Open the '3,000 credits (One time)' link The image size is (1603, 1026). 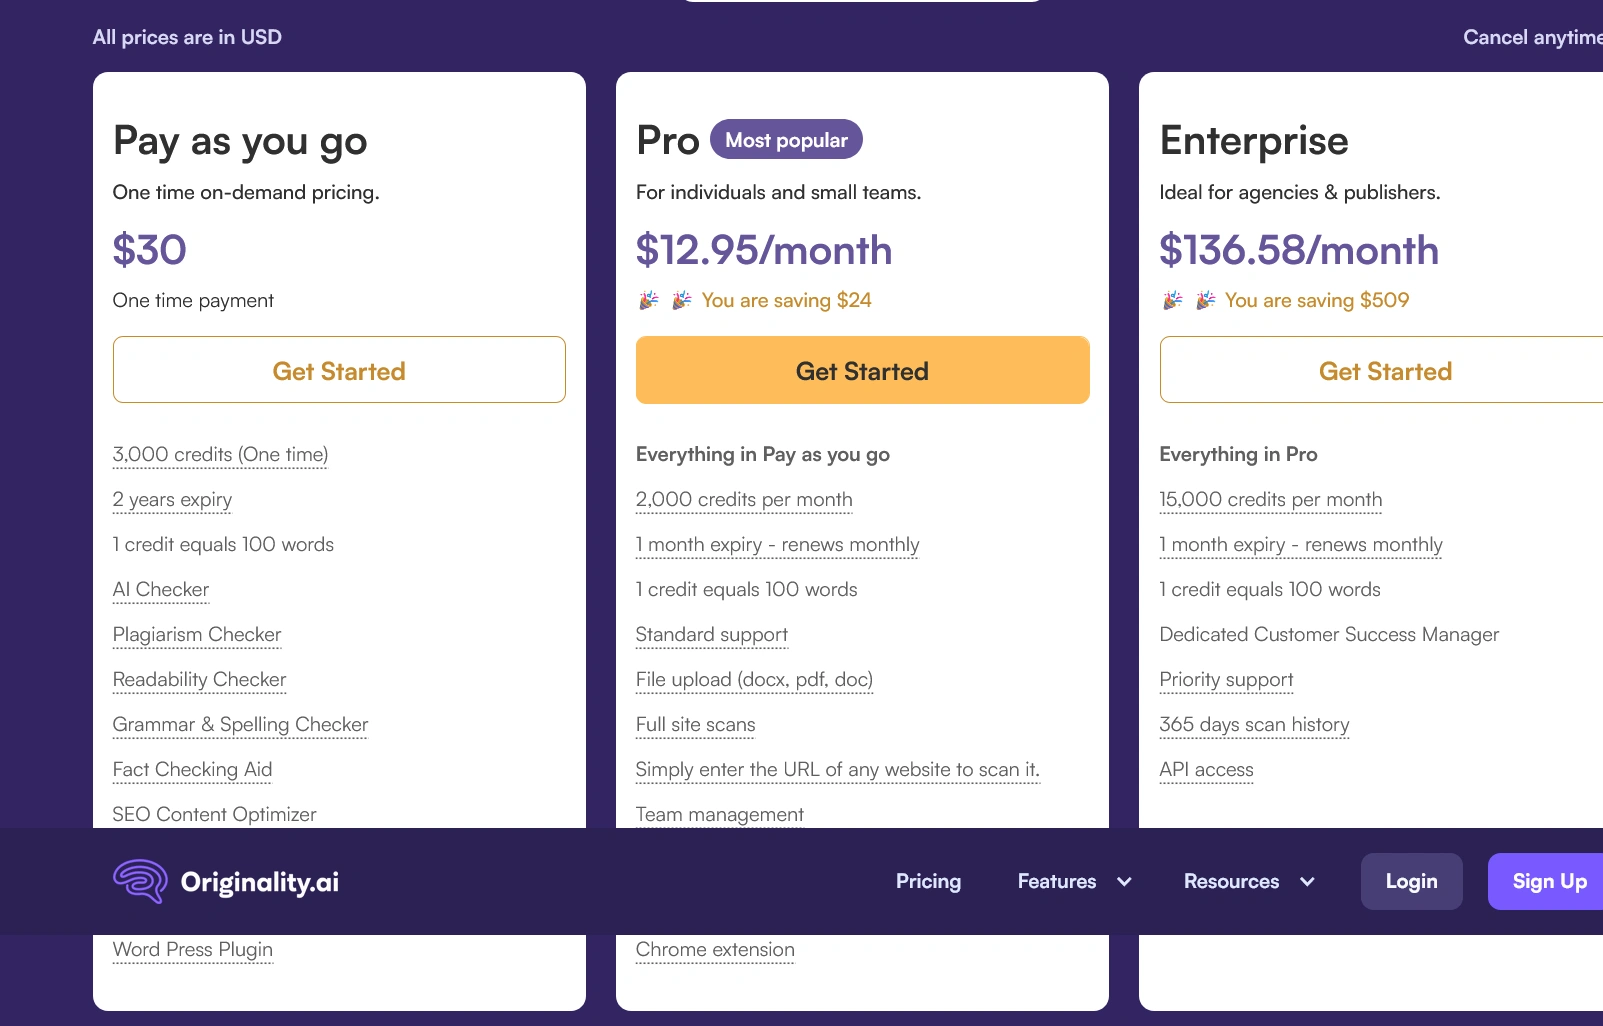tap(219, 454)
